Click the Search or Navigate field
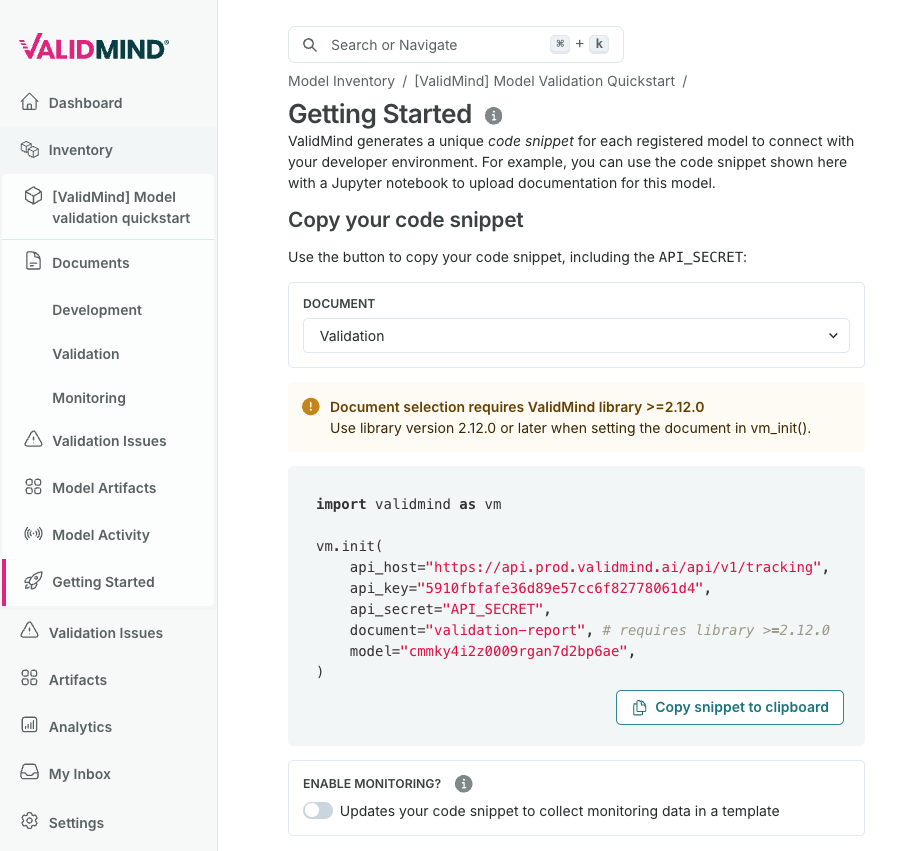Screen dimensions: 904x851 pyautogui.click(x=456, y=44)
